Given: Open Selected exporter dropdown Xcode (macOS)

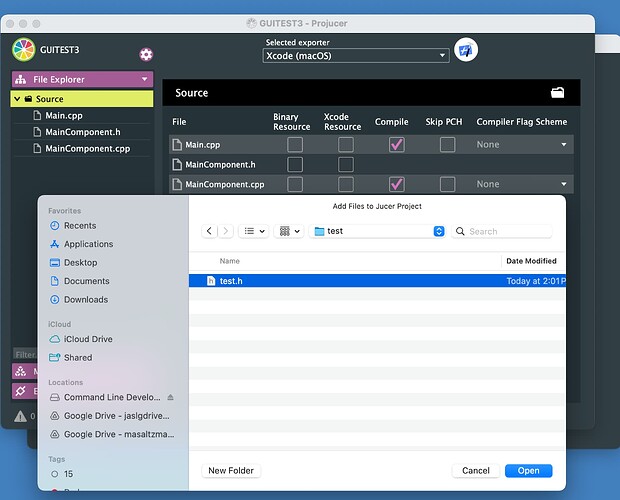Looking at the screenshot, I should [356, 56].
